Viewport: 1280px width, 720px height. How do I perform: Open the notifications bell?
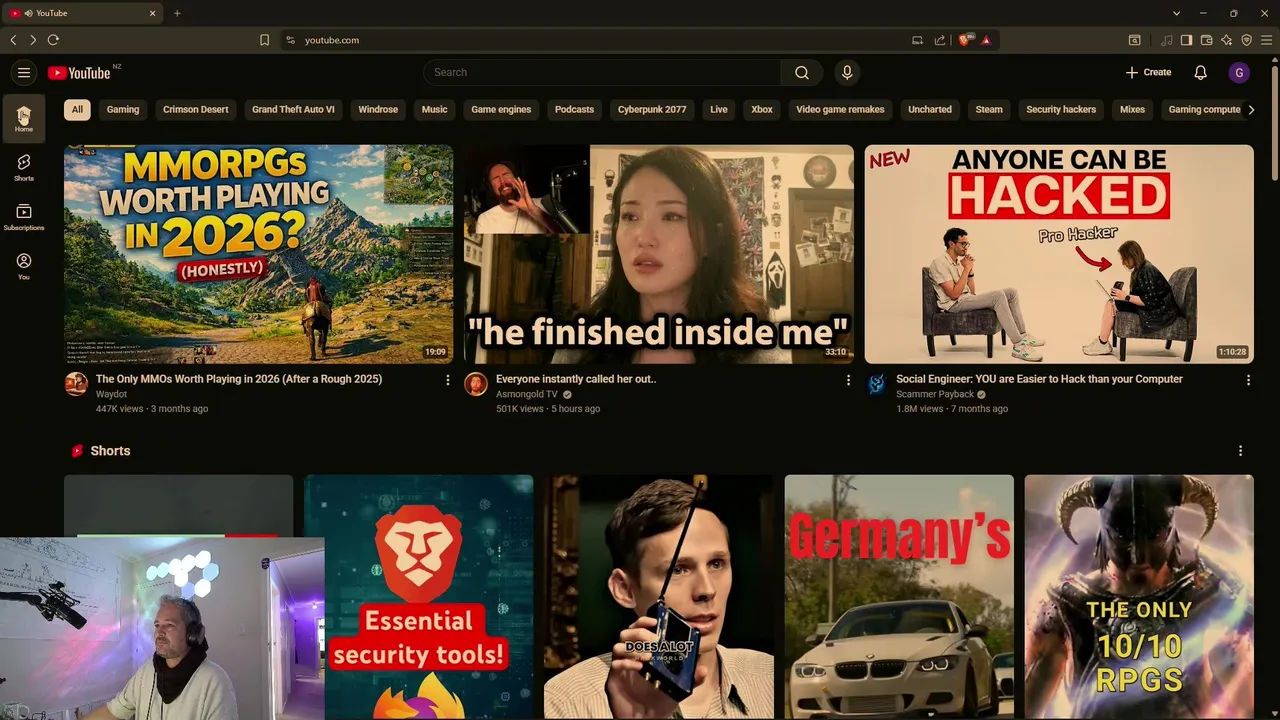click(x=1201, y=72)
